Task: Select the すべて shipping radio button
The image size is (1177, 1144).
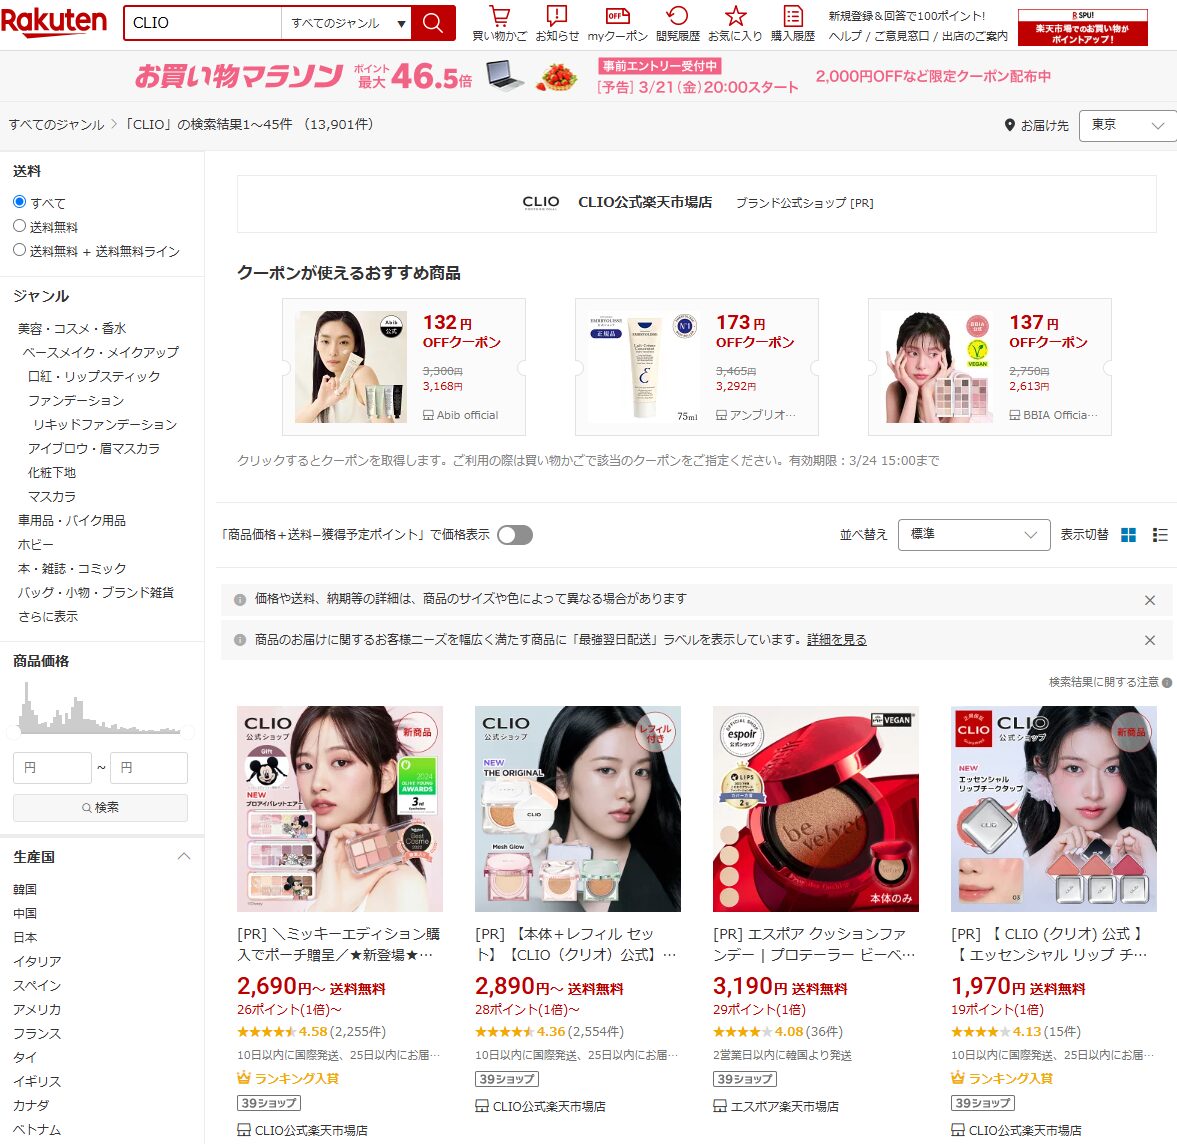Action: pos(20,202)
